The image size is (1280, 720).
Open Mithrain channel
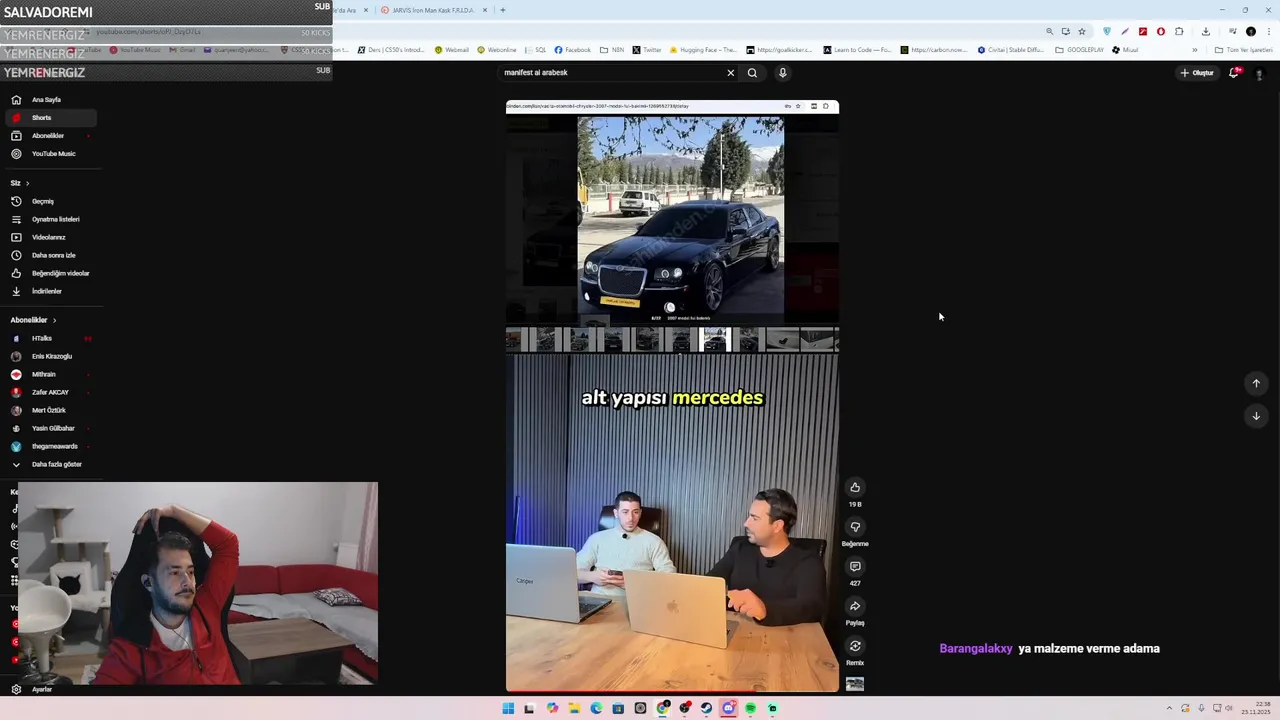50,374
